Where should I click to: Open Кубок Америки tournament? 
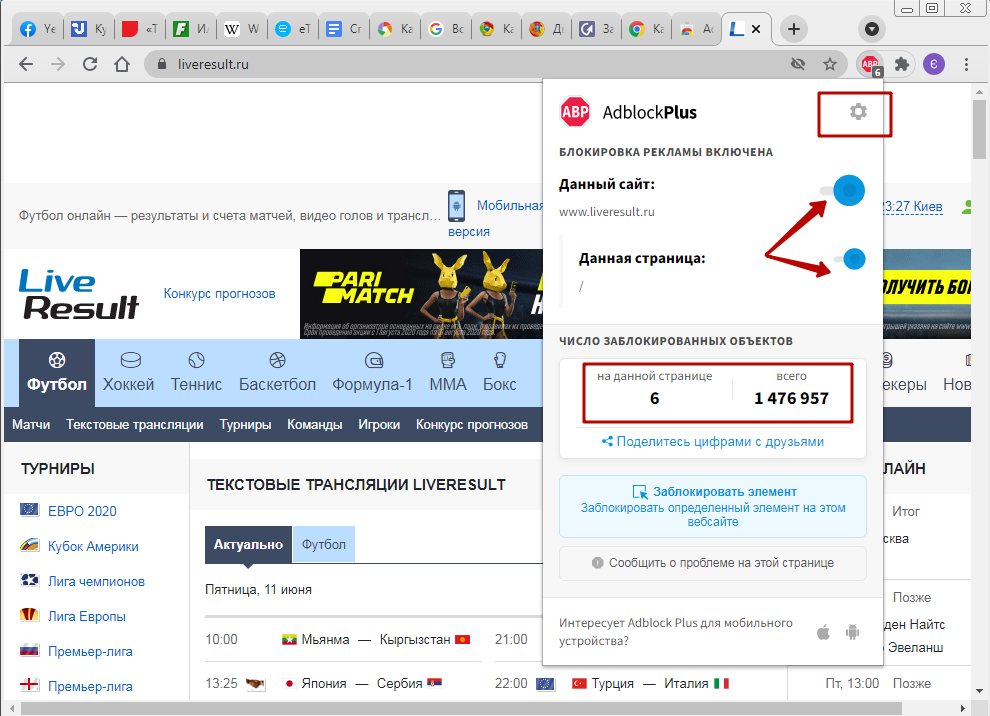[x=93, y=546]
